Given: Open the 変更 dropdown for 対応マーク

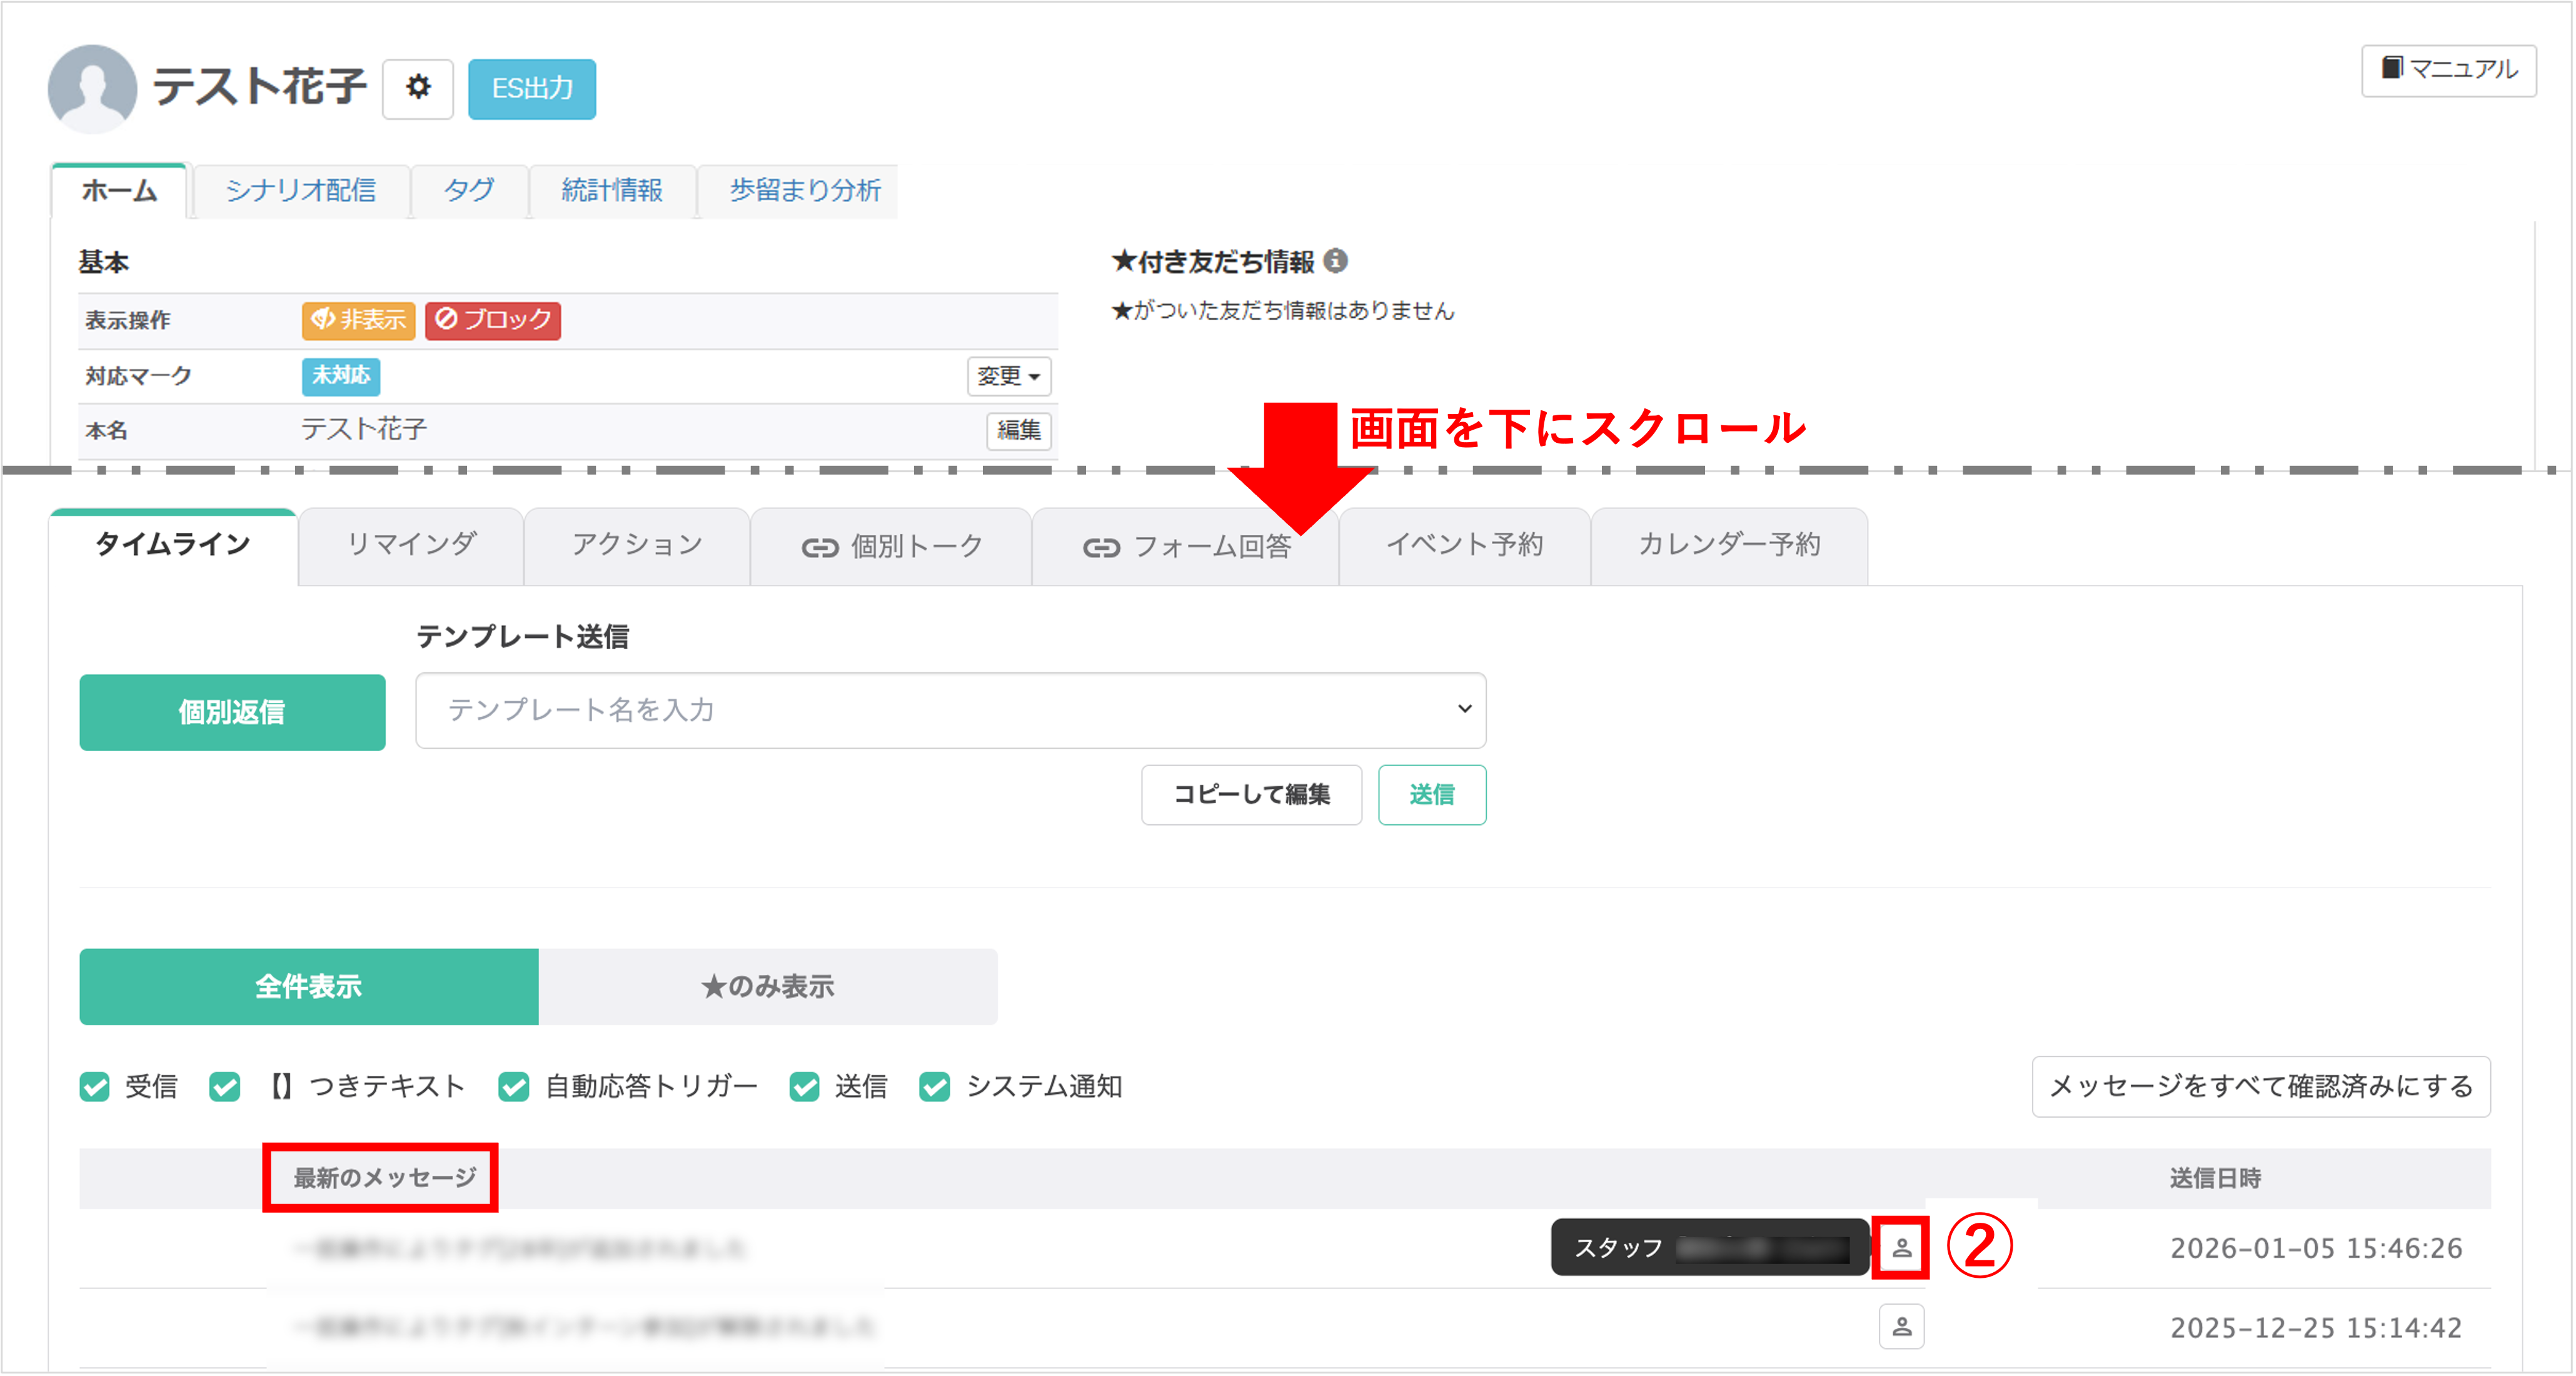Looking at the screenshot, I should [1008, 377].
